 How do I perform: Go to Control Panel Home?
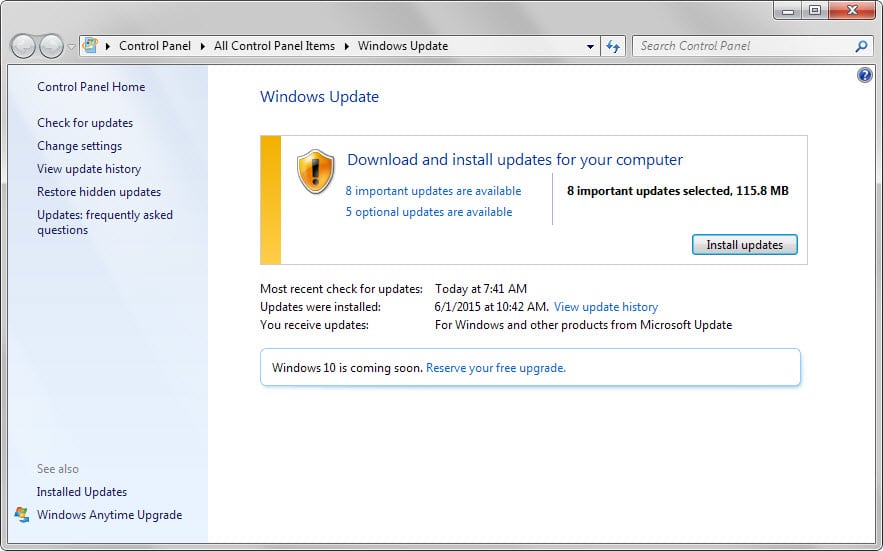click(x=91, y=87)
